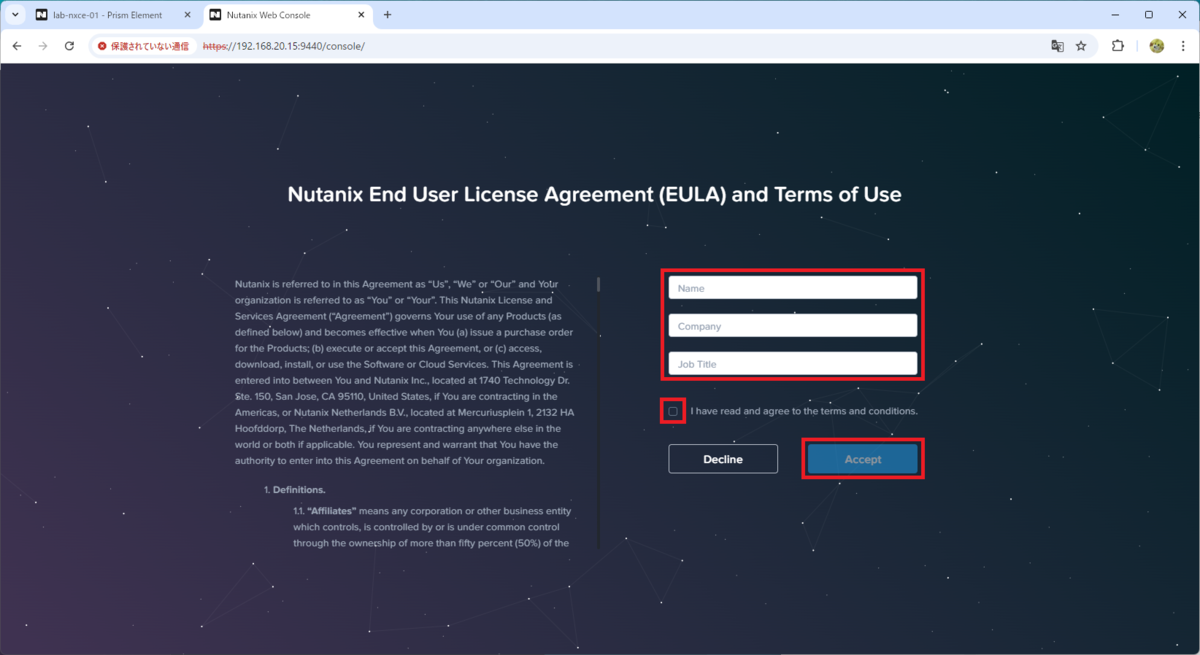The image size is (1200, 655).
Task: Open the Chrome three-dot menu
Action: (x=1183, y=46)
